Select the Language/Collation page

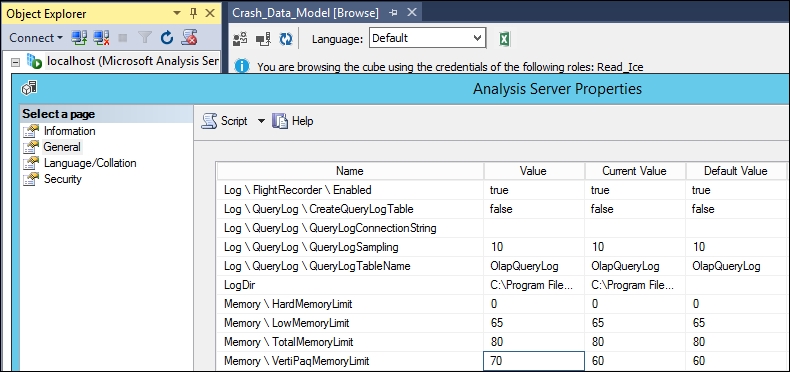(x=90, y=163)
